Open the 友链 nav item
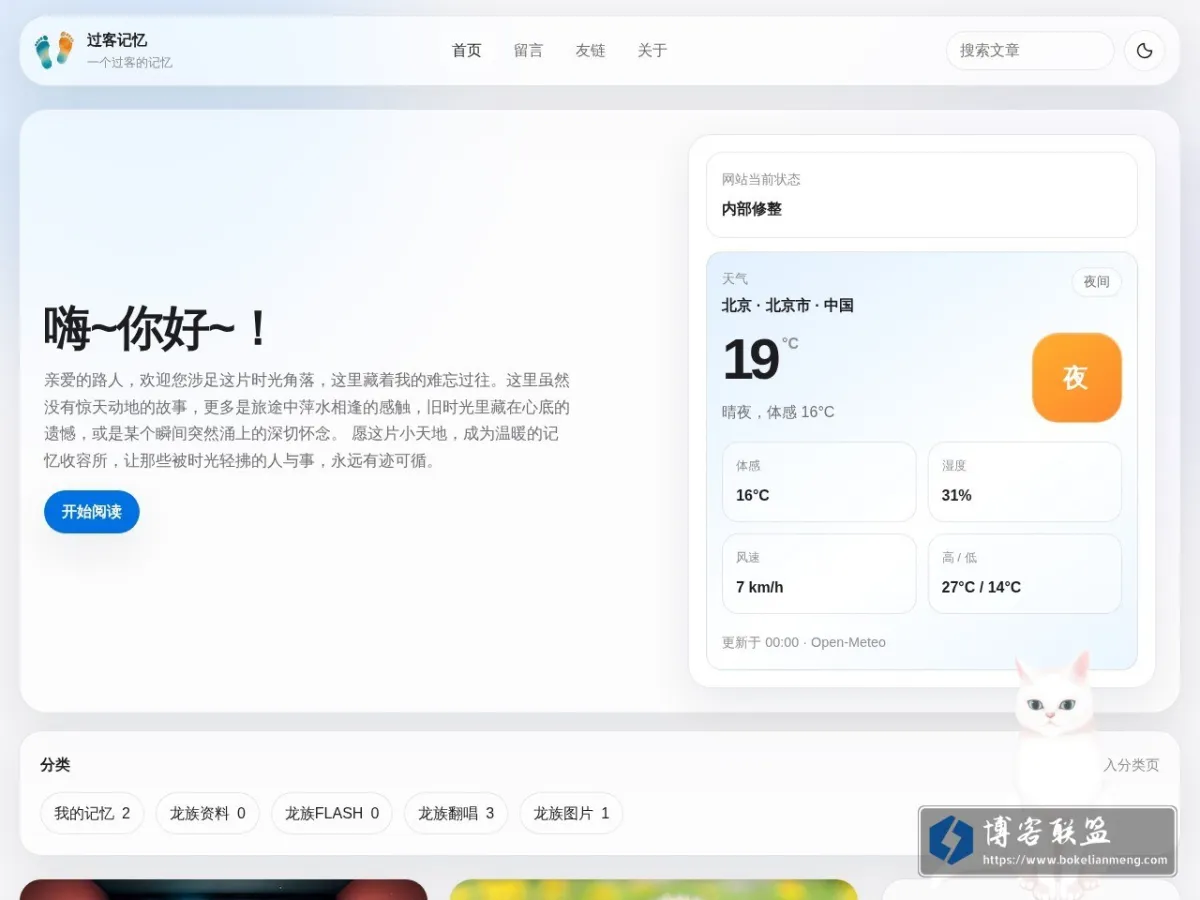1200x900 pixels. (x=591, y=50)
